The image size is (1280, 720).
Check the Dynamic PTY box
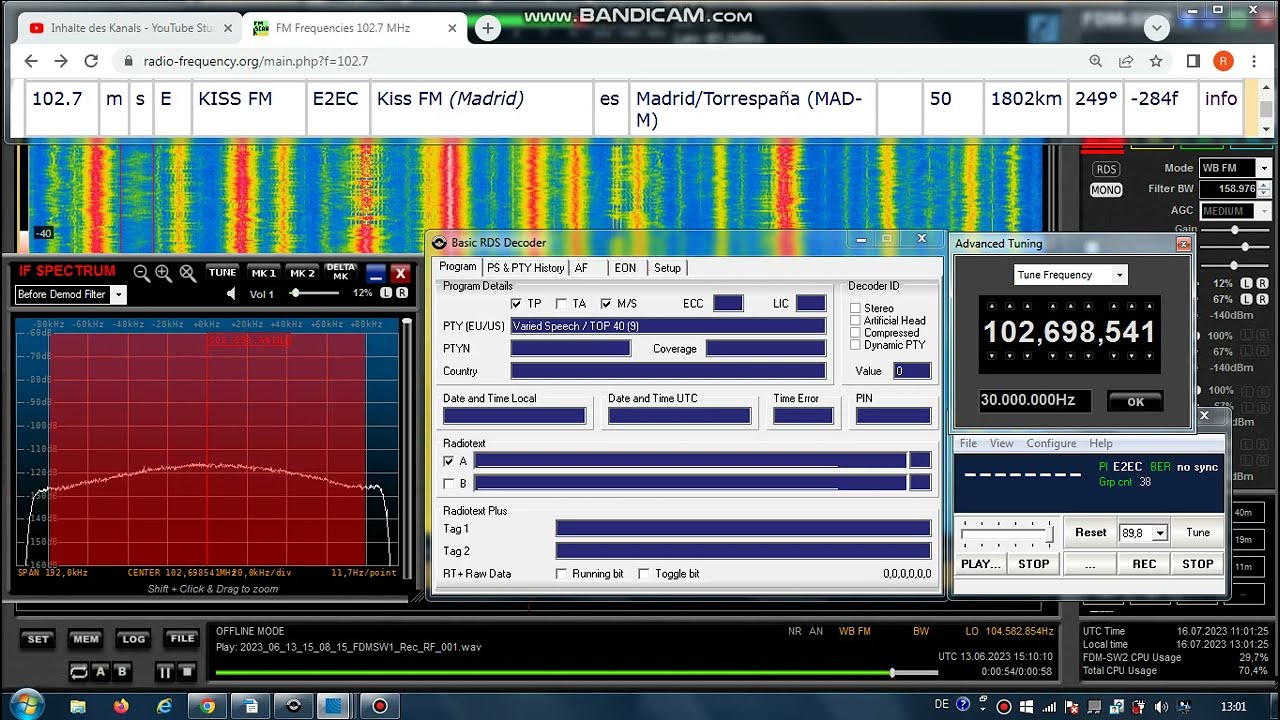(x=855, y=345)
